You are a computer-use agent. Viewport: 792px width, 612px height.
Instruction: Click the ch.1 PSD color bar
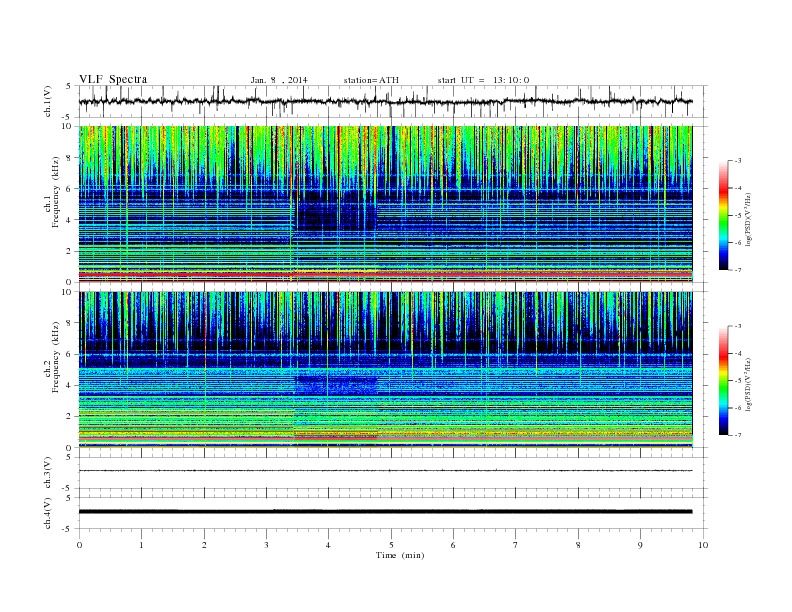coord(724,215)
